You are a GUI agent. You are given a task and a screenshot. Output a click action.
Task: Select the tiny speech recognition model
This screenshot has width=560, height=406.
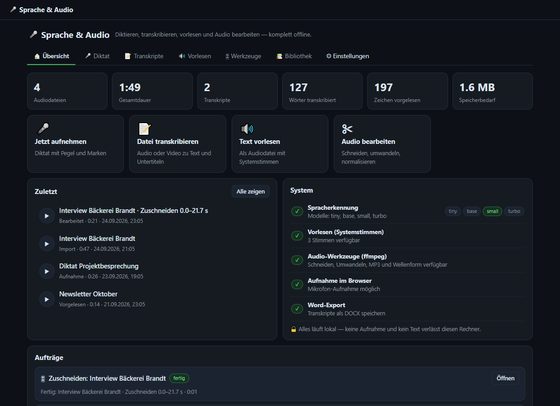pyautogui.click(x=453, y=211)
